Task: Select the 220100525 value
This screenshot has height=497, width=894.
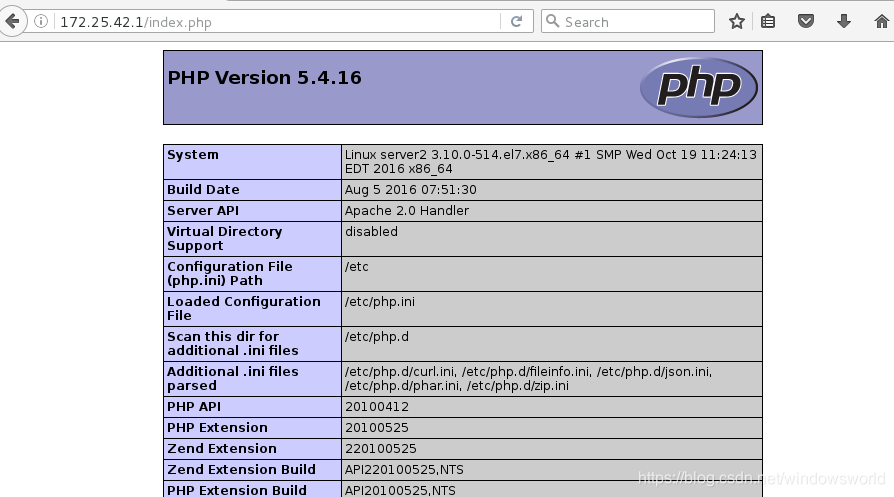Action: 380,449
